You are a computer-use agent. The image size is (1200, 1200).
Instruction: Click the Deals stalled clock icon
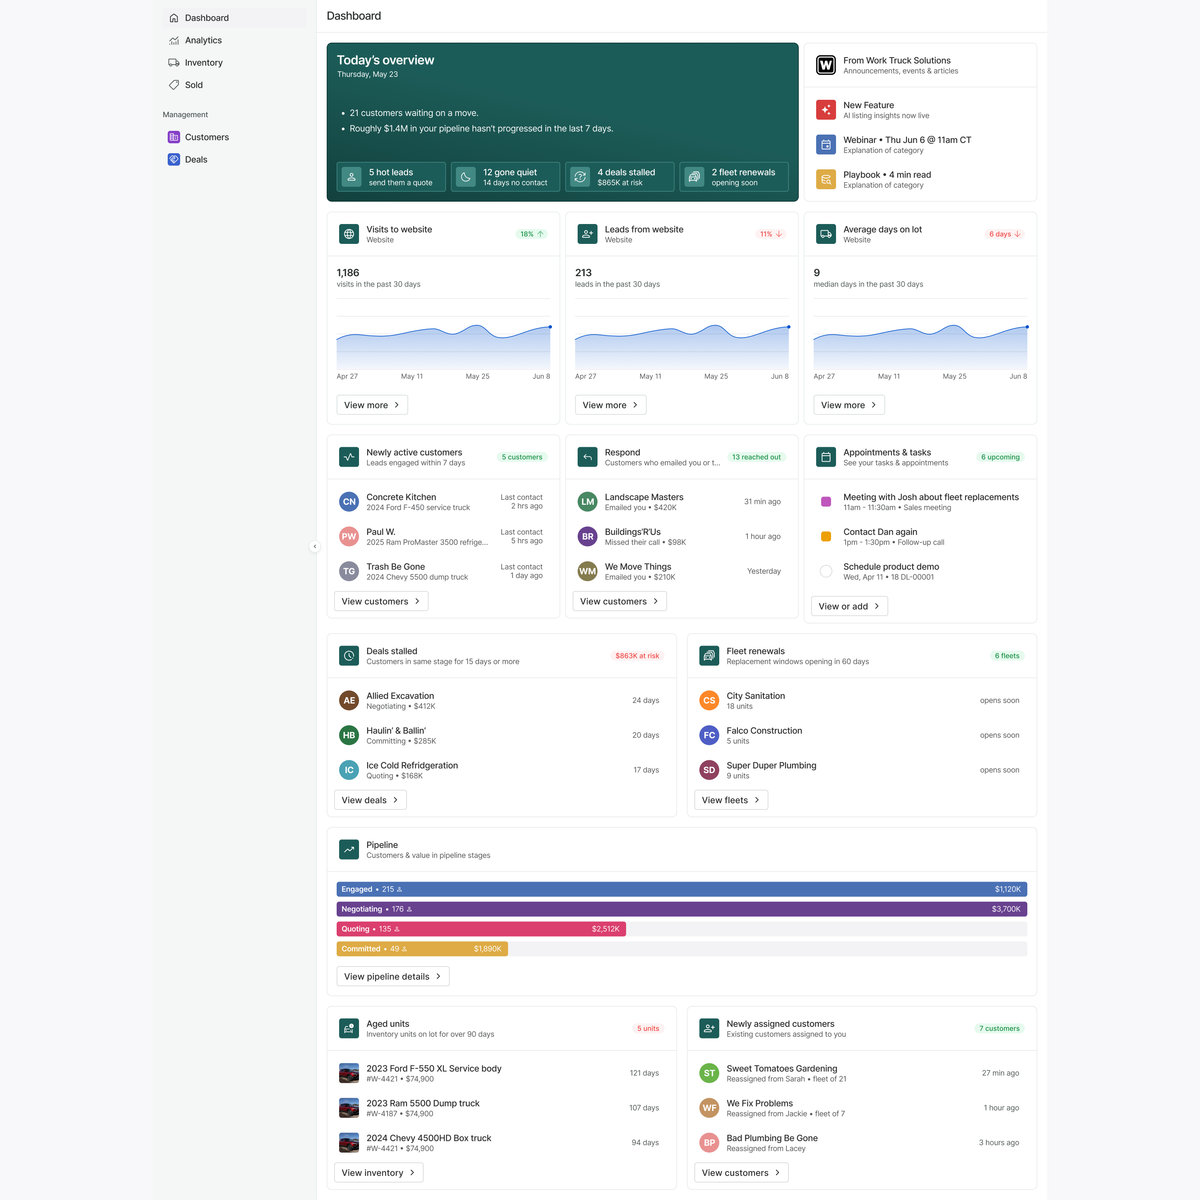click(349, 656)
